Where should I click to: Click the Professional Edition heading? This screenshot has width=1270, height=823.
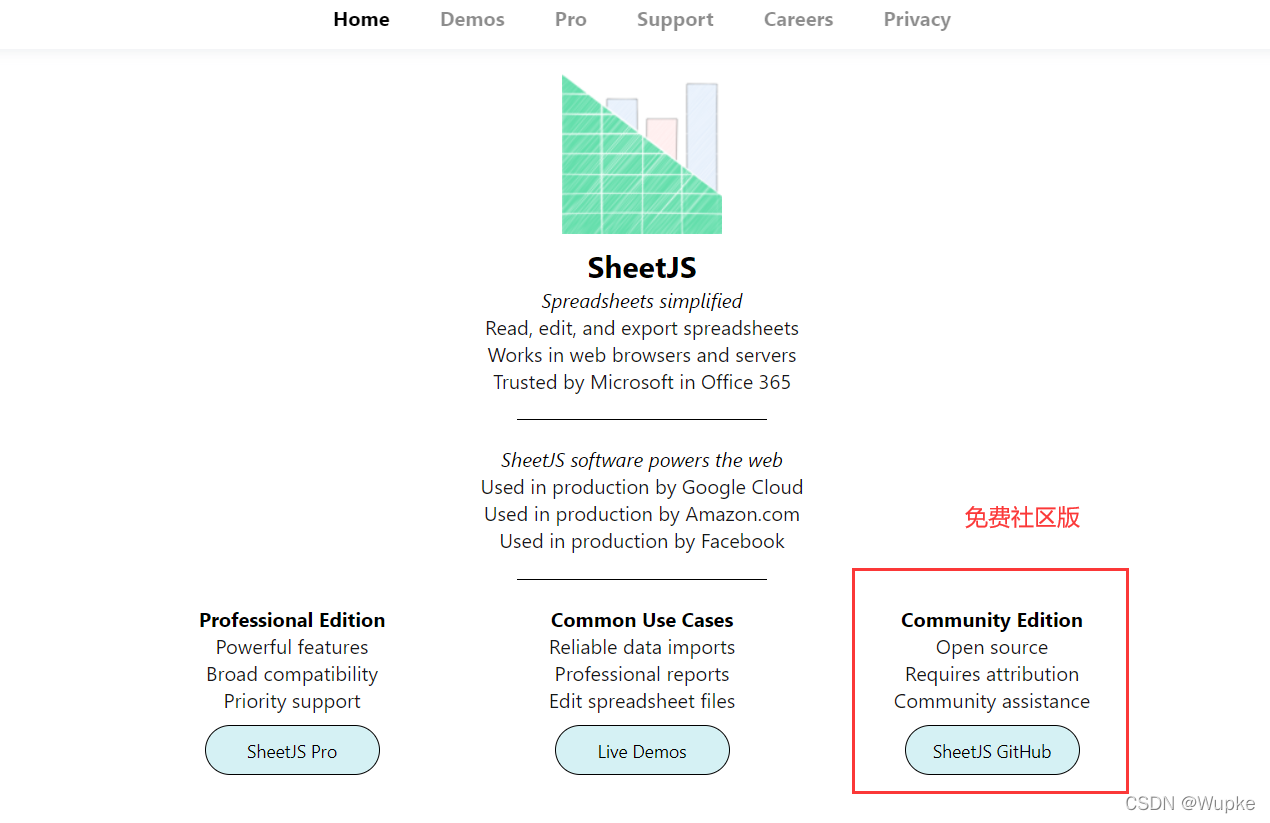tap(292, 620)
